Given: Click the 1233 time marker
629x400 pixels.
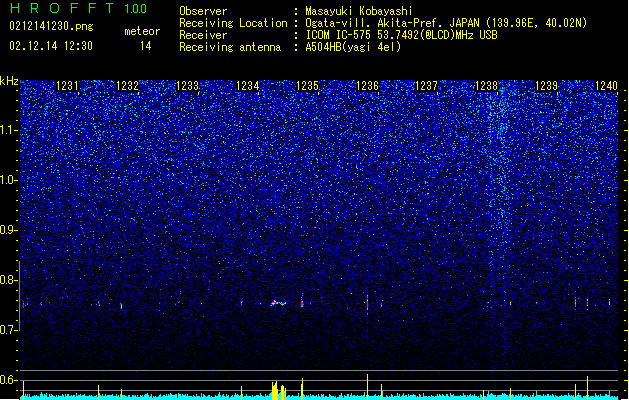Looking at the screenshot, I should (x=187, y=86).
